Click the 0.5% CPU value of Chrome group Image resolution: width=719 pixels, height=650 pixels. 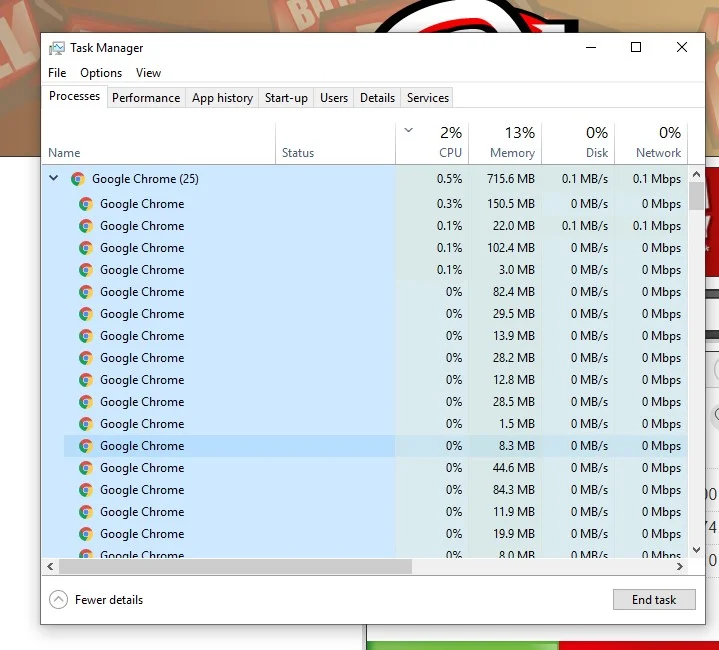[449, 179]
